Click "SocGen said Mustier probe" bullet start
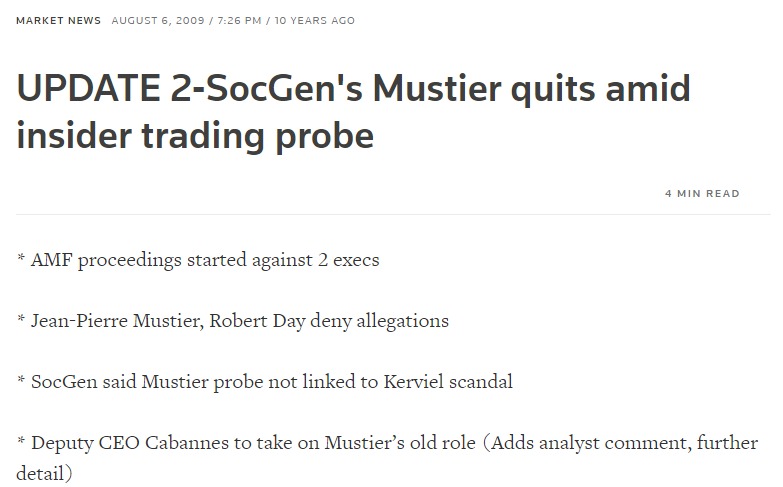The image size is (783, 487). [142, 381]
